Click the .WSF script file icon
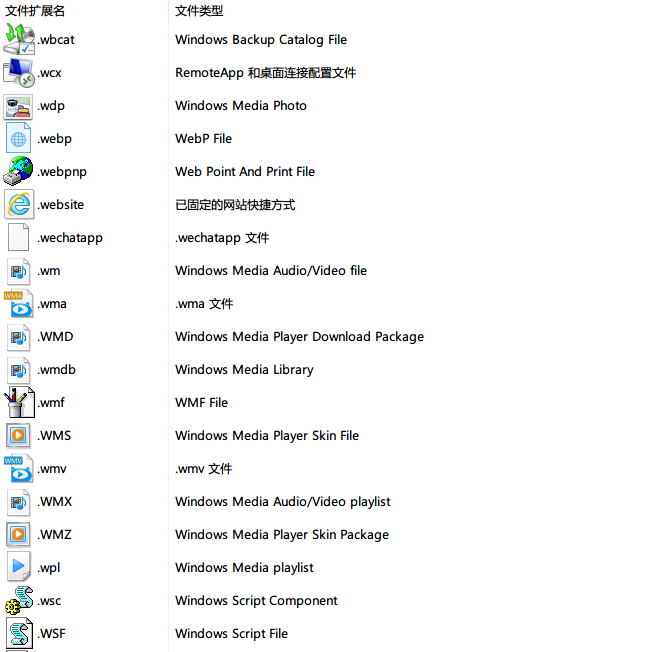This screenshot has width=670, height=652. (x=19, y=633)
